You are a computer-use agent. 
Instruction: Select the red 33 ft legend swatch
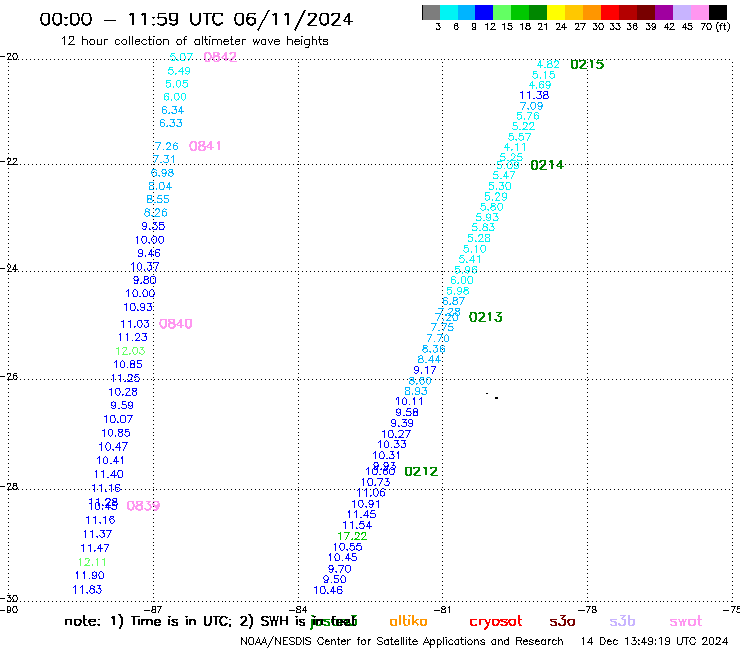click(x=610, y=12)
